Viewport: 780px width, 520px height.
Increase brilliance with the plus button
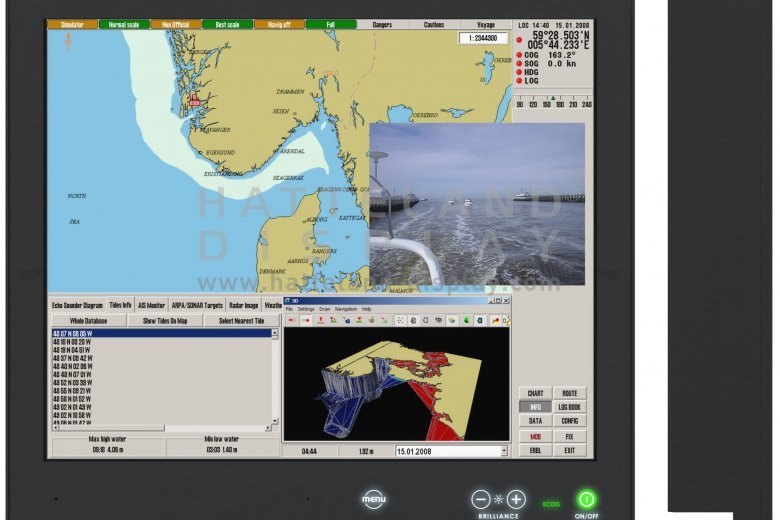click(x=516, y=499)
